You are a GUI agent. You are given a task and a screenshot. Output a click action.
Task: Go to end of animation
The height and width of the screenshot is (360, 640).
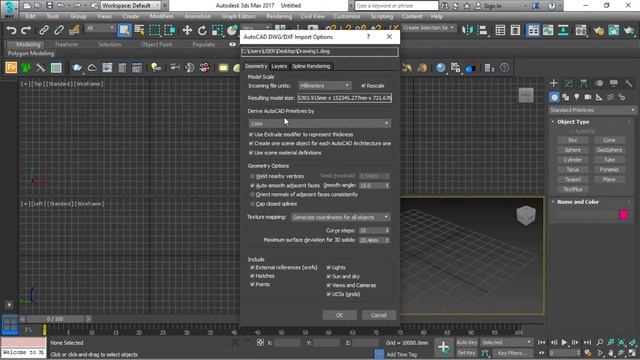(x=587, y=342)
